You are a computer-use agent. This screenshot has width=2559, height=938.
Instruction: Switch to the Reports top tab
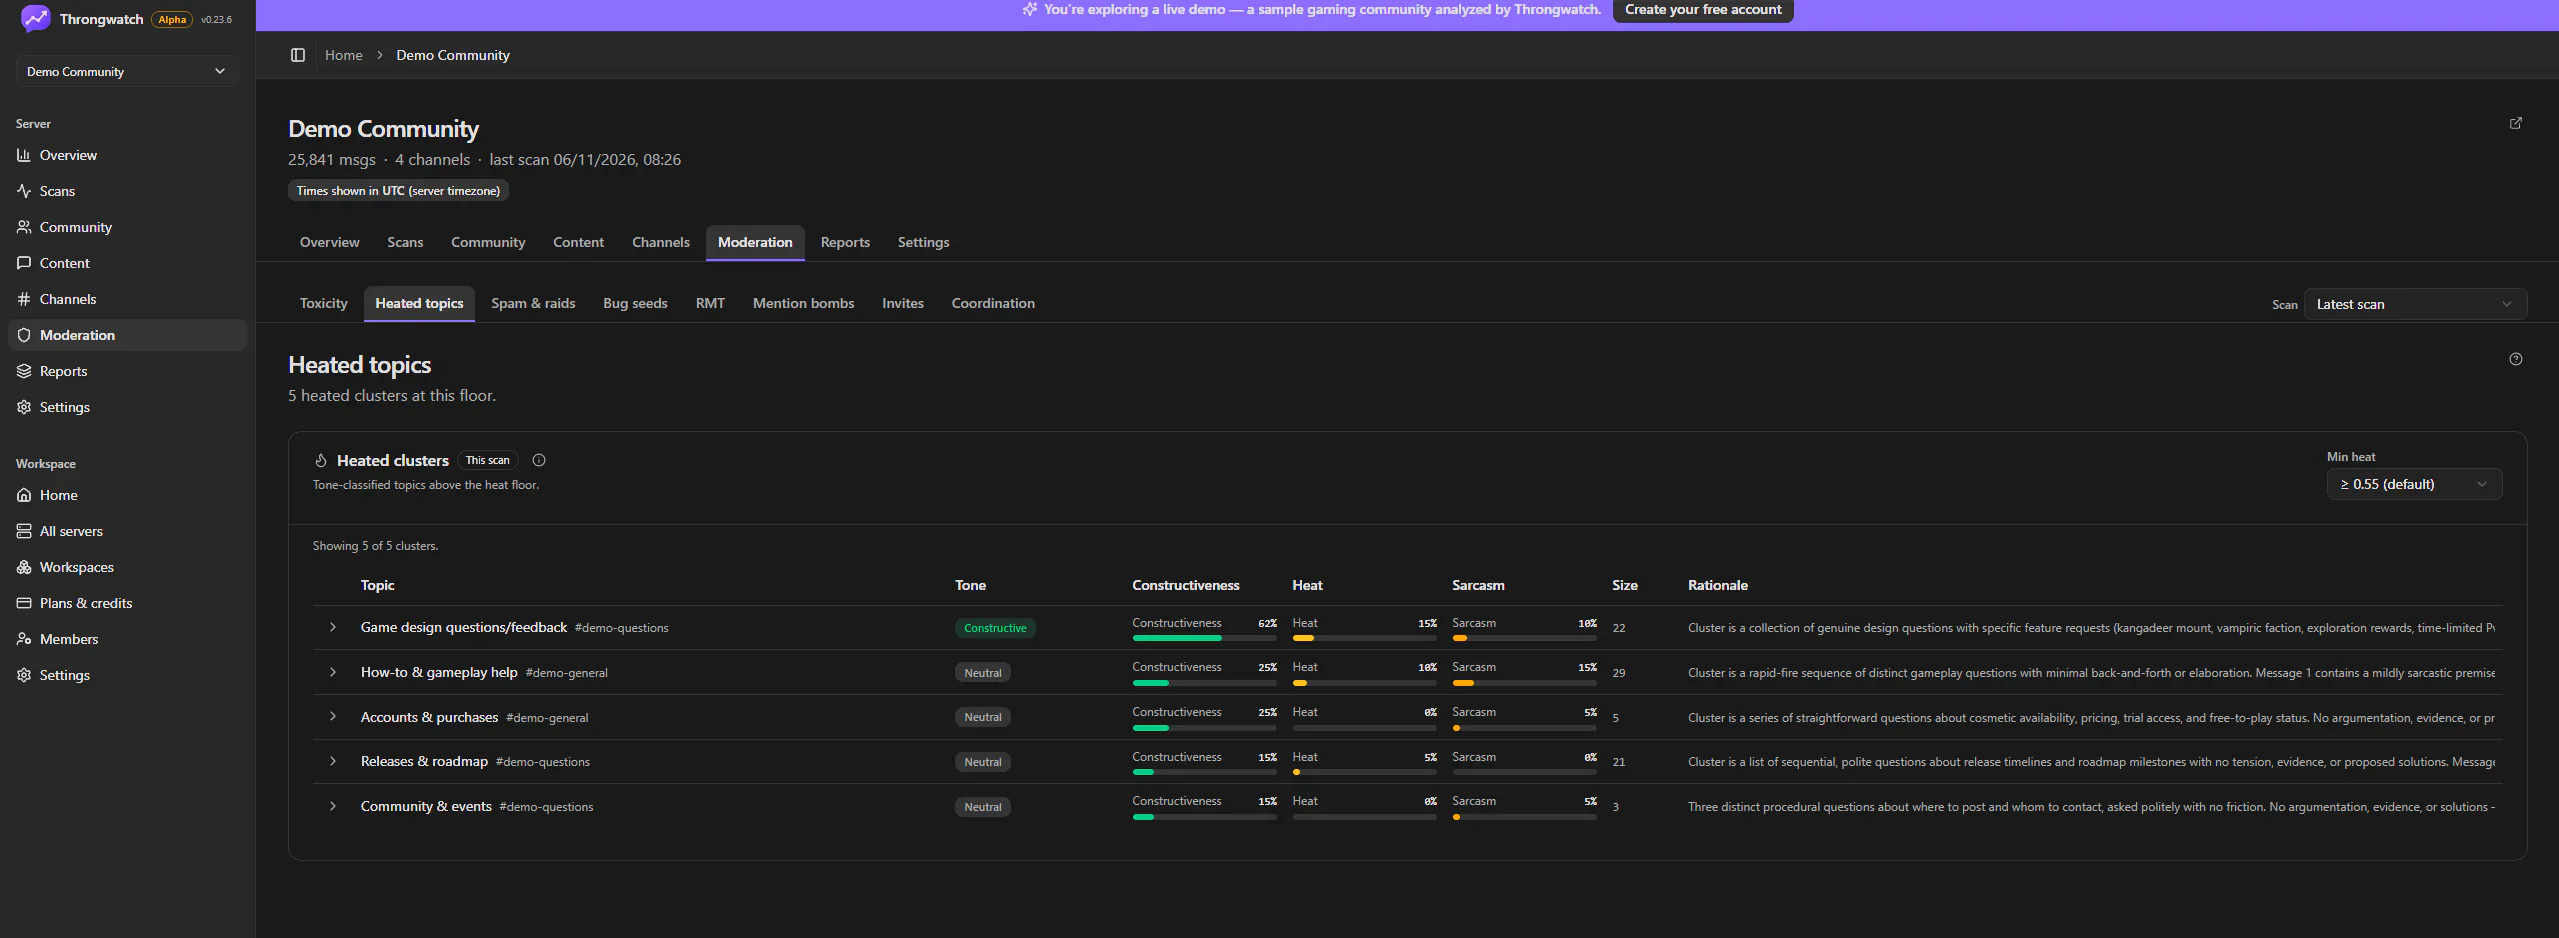pos(845,242)
